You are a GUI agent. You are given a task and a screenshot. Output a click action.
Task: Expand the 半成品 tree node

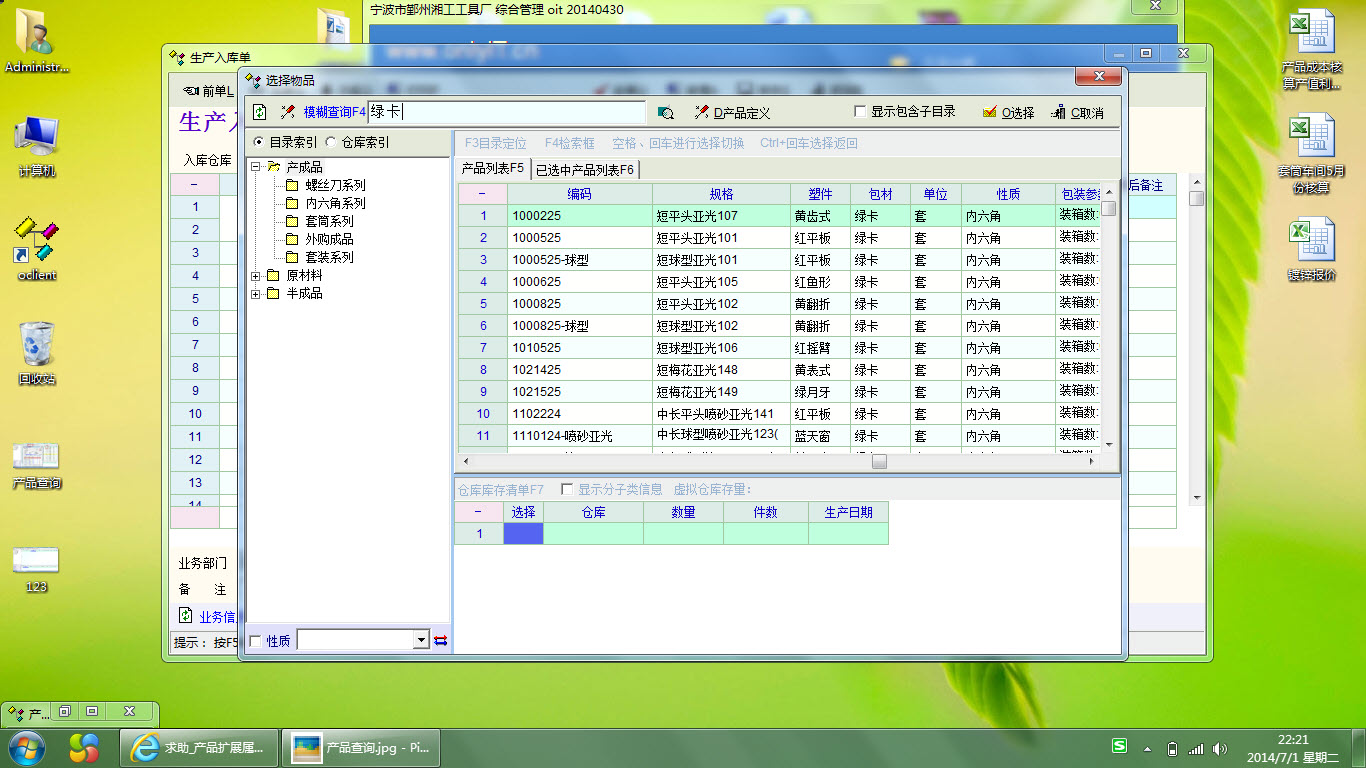pyautogui.click(x=256, y=294)
